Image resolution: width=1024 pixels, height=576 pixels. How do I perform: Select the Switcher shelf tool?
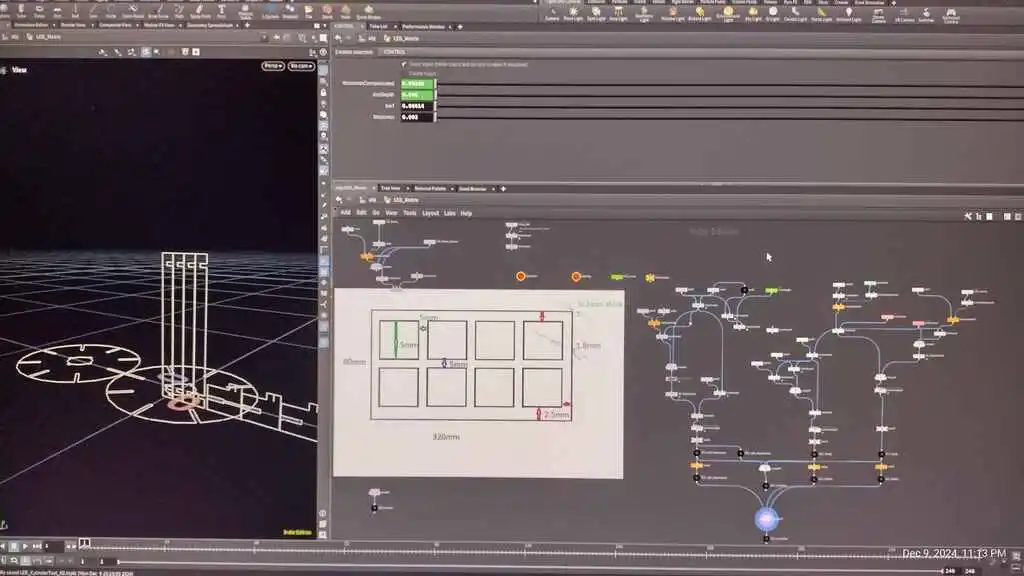(926, 15)
